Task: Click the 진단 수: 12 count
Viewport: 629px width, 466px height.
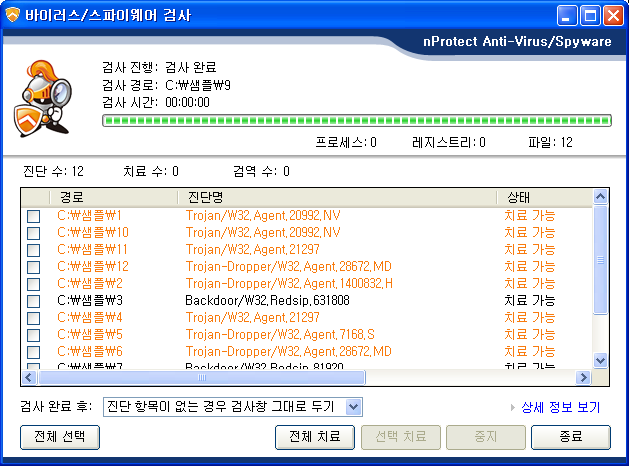Action: click(53, 171)
